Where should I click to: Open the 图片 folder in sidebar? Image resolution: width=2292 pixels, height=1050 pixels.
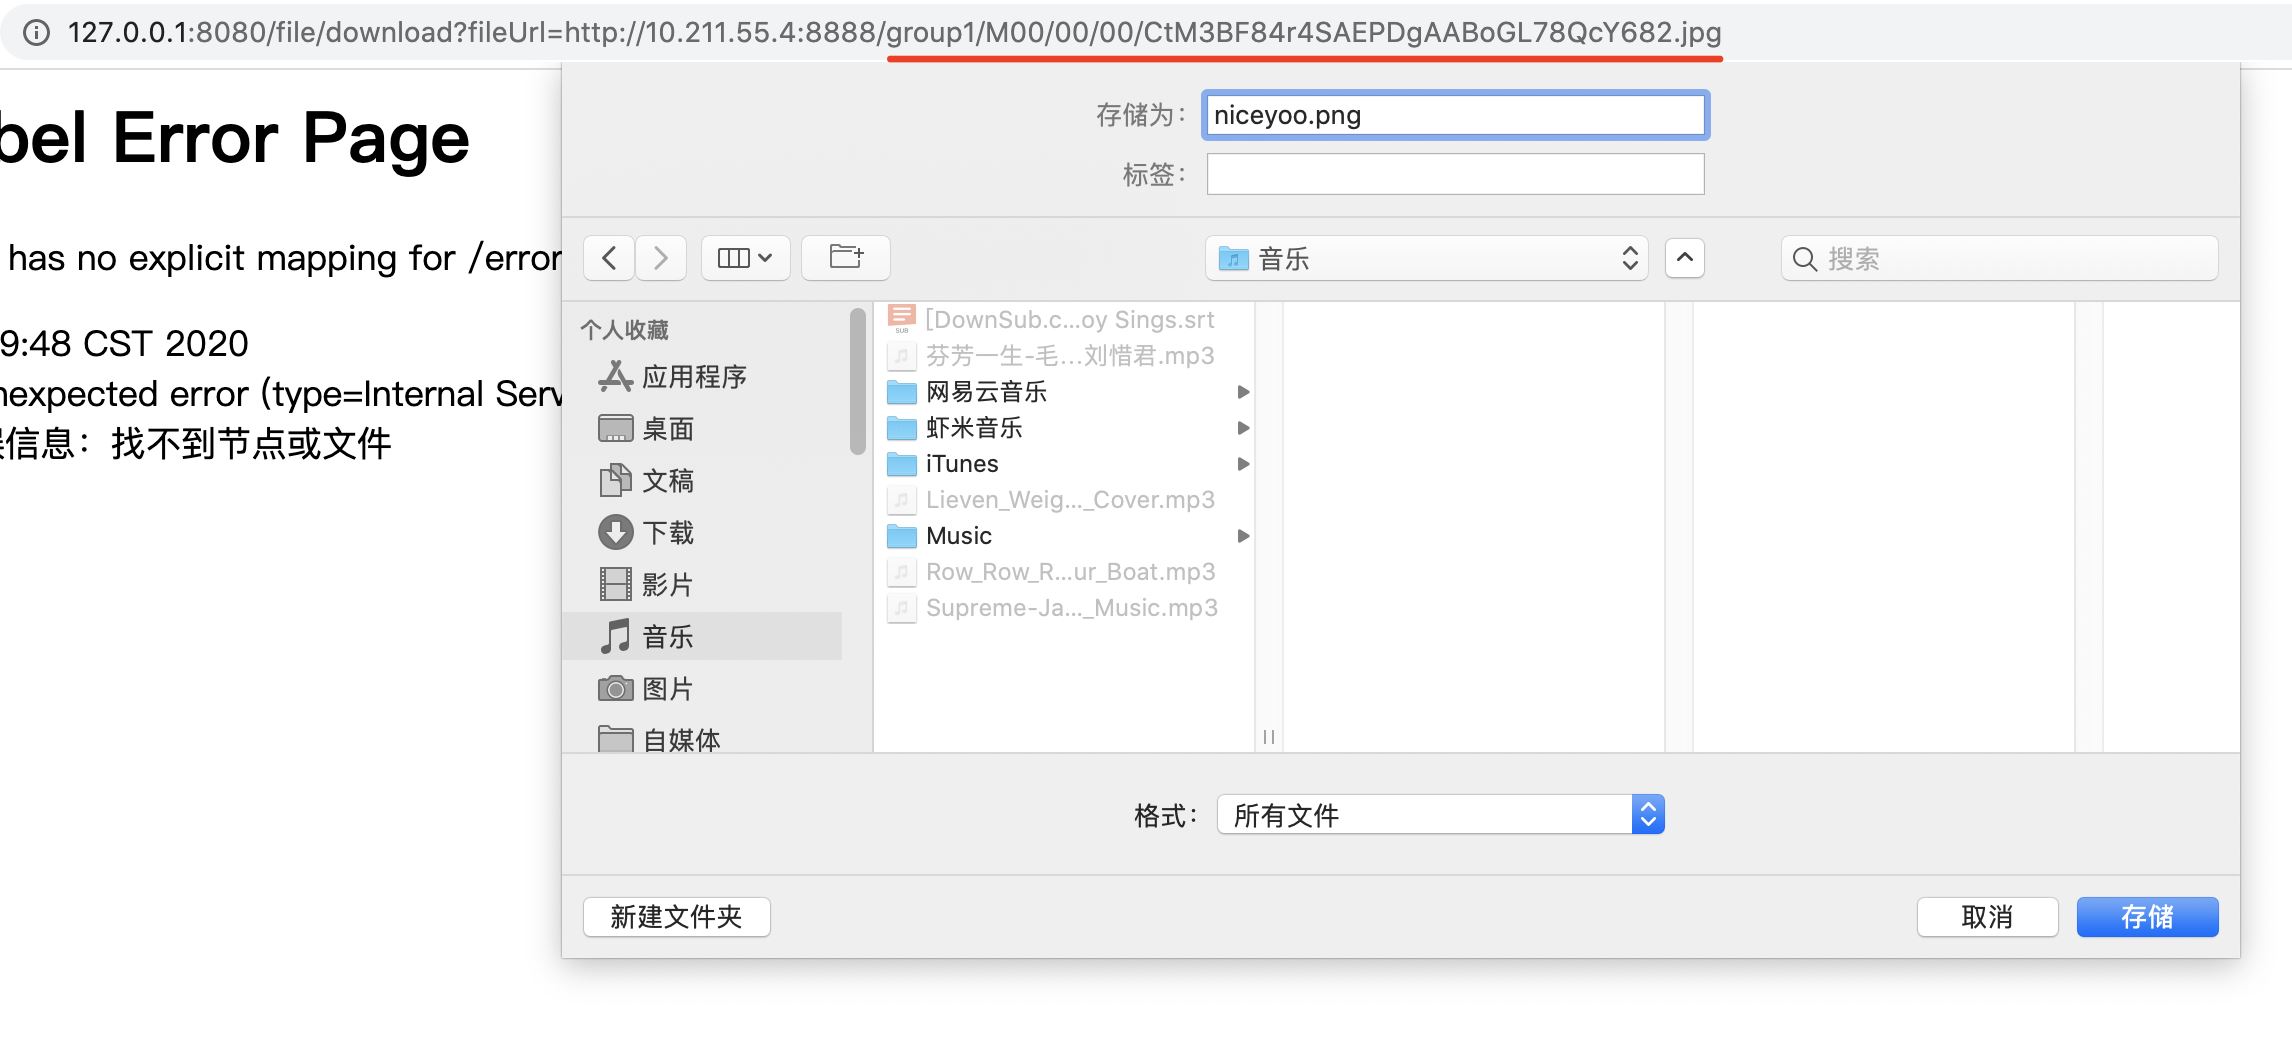[668, 688]
